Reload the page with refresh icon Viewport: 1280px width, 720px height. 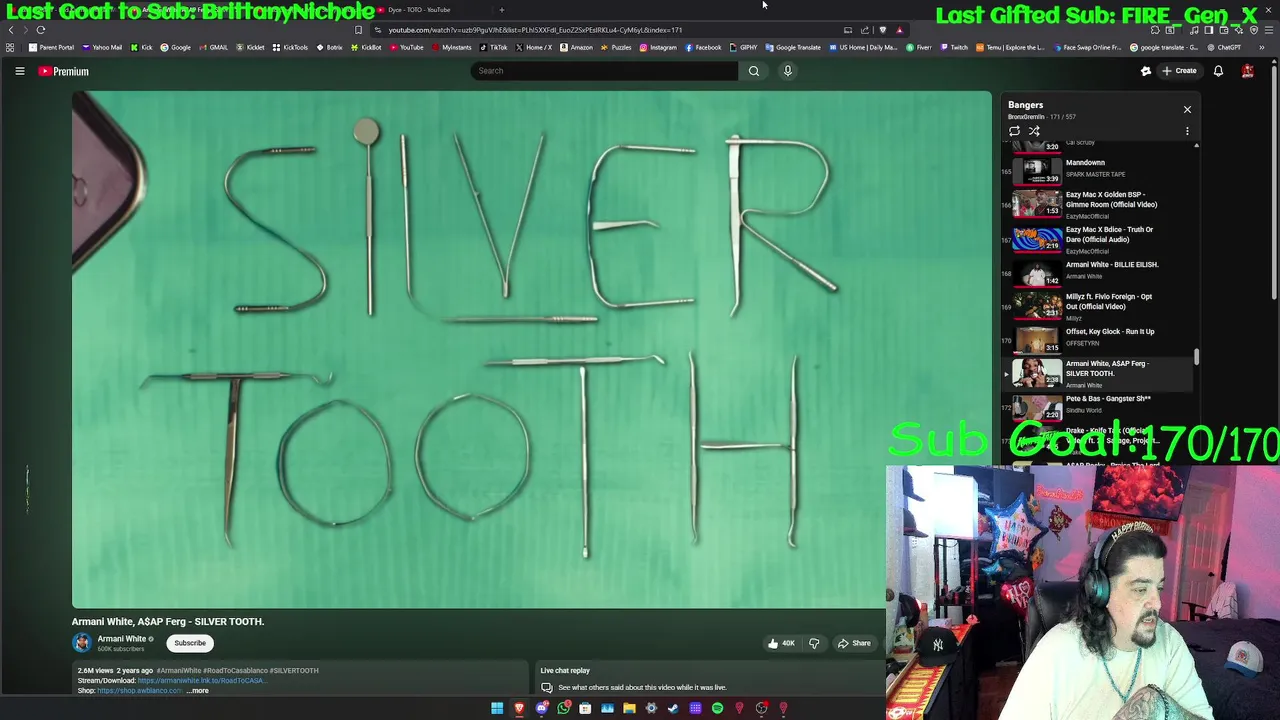tap(41, 30)
